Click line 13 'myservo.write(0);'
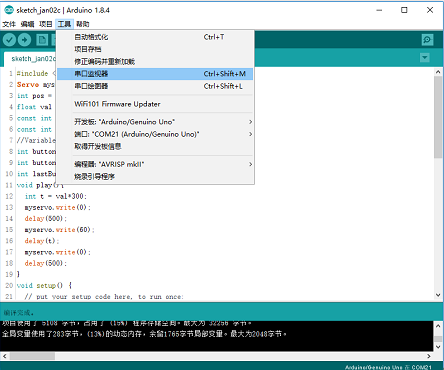 pyautogui.click(x=57, y=207)
